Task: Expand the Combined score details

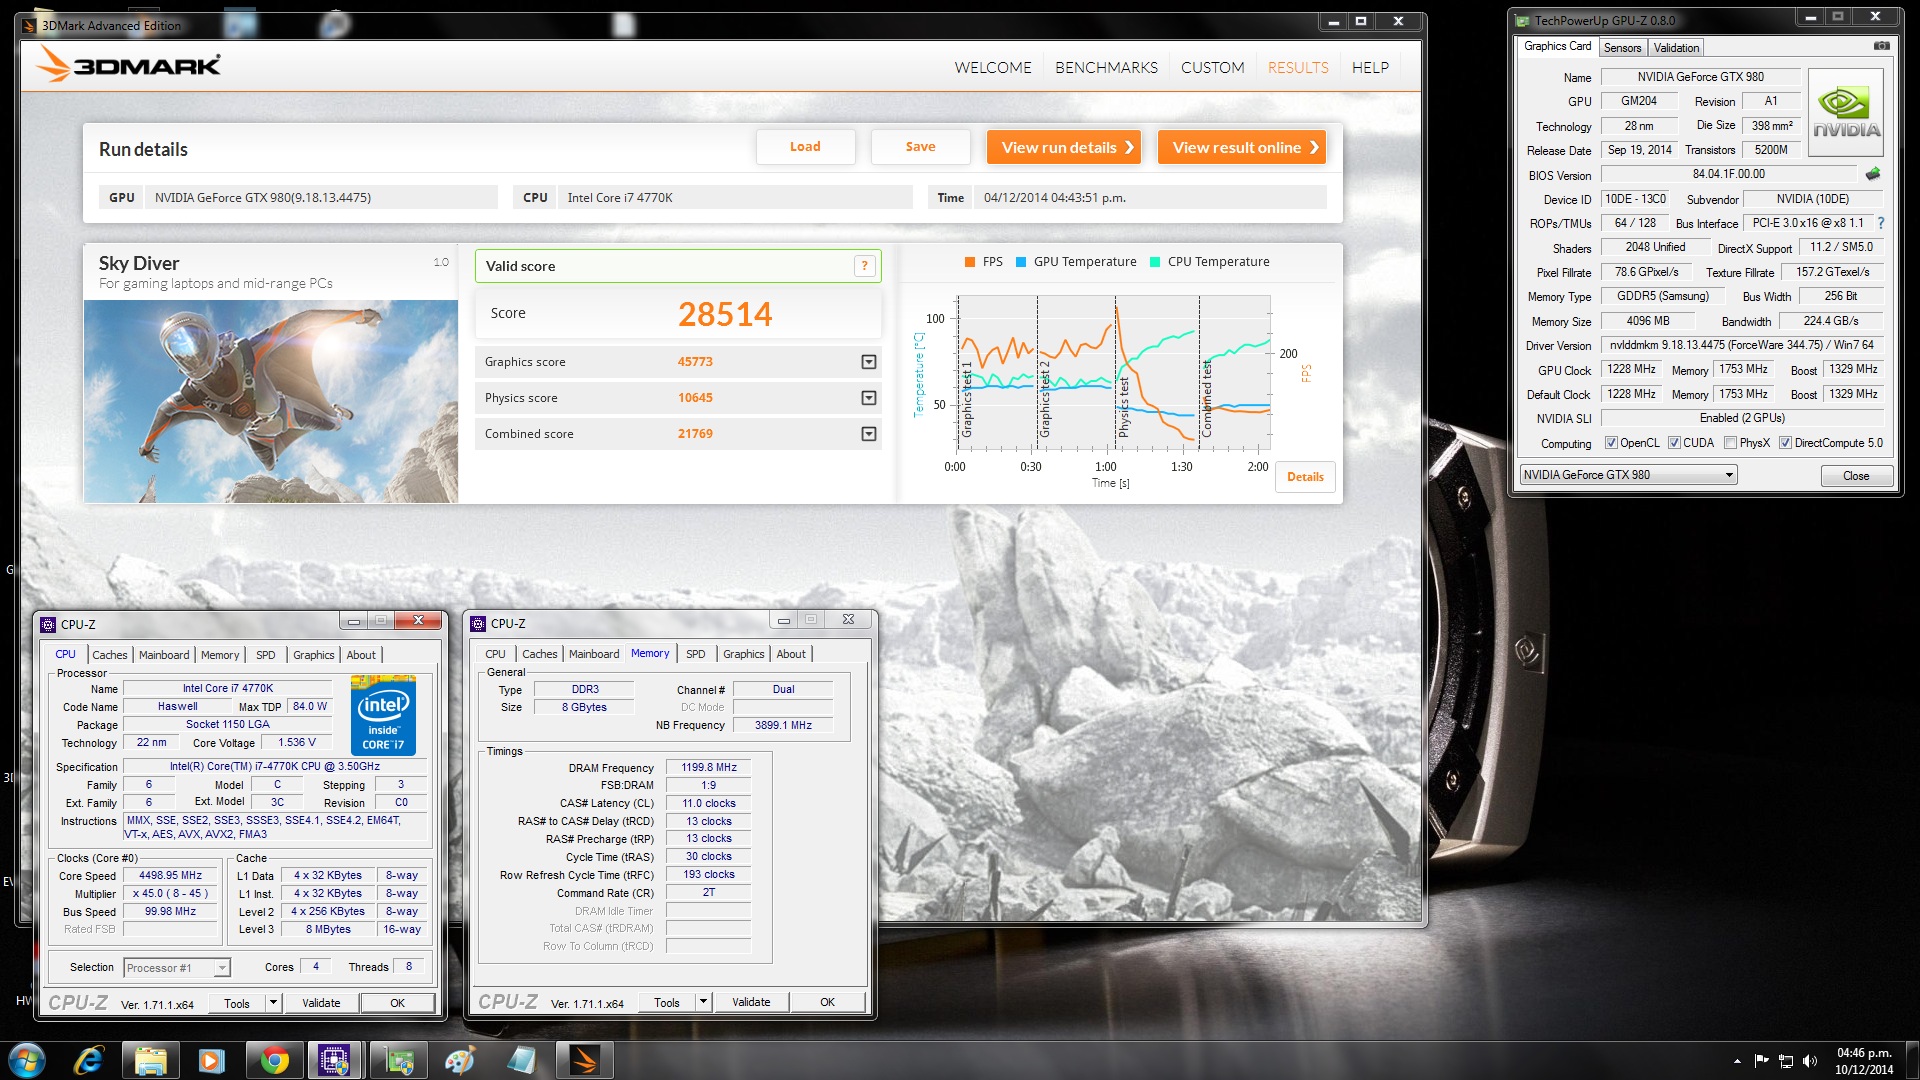Action: [x=868, y=434]
